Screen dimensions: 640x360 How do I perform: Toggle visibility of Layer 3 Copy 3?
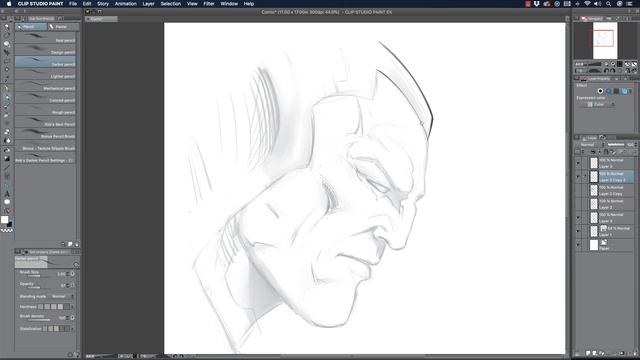[578, 177]
